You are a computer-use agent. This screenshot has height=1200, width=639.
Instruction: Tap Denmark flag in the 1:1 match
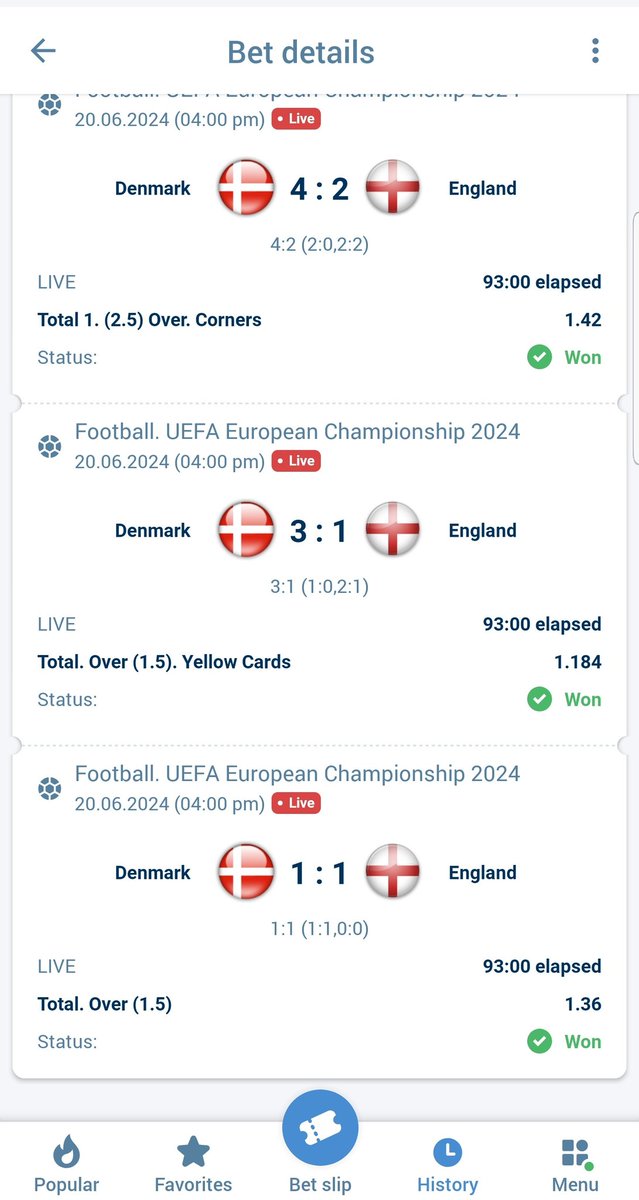tap(246, 872)
